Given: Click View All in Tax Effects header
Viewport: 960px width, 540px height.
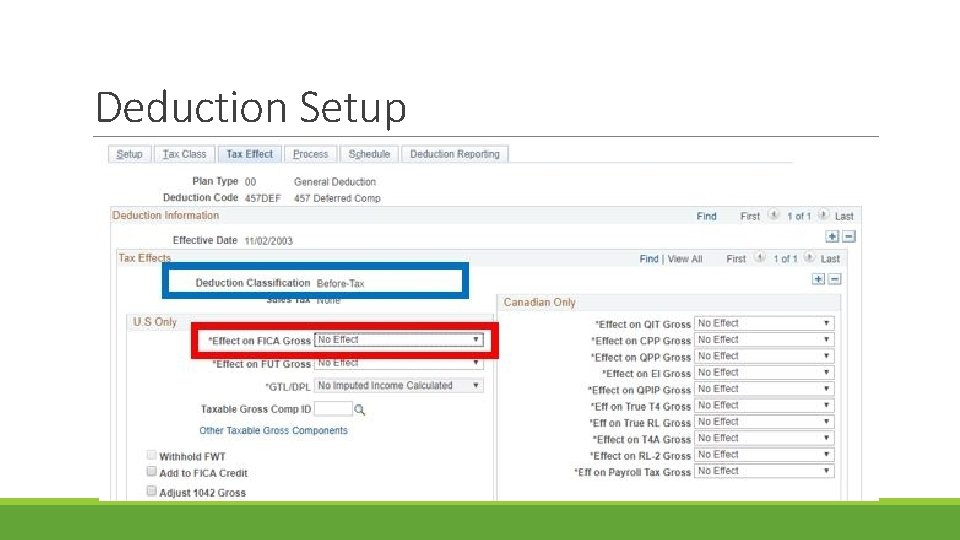Looking at the screenshot, I should click(x=684, y=259).
